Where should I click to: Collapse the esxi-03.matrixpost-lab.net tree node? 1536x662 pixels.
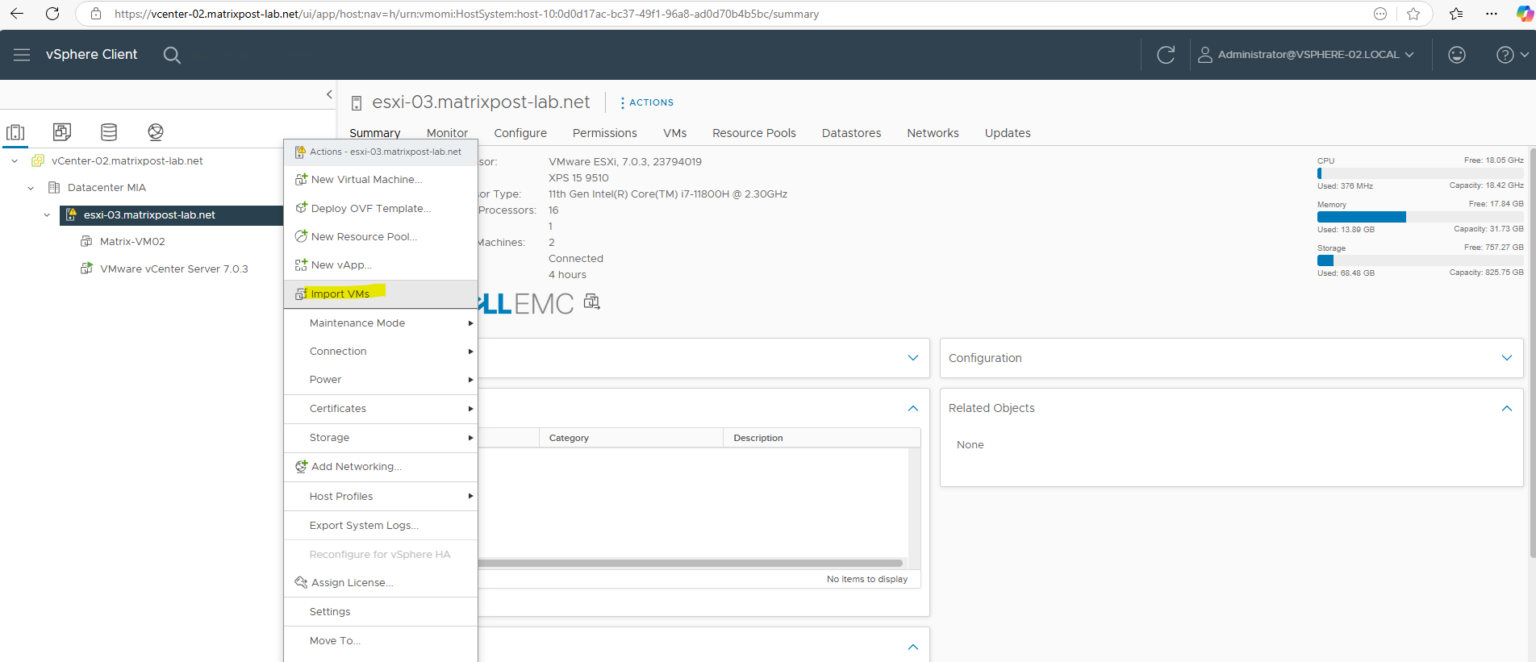click(x=46, y=214)
